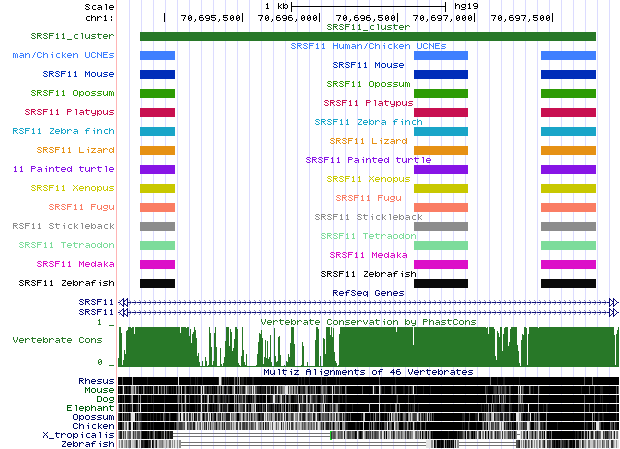The height and width of the screenshot is (449, 620).
Task: Click the chr1: label on the ruler
Action: click(99, 18)
